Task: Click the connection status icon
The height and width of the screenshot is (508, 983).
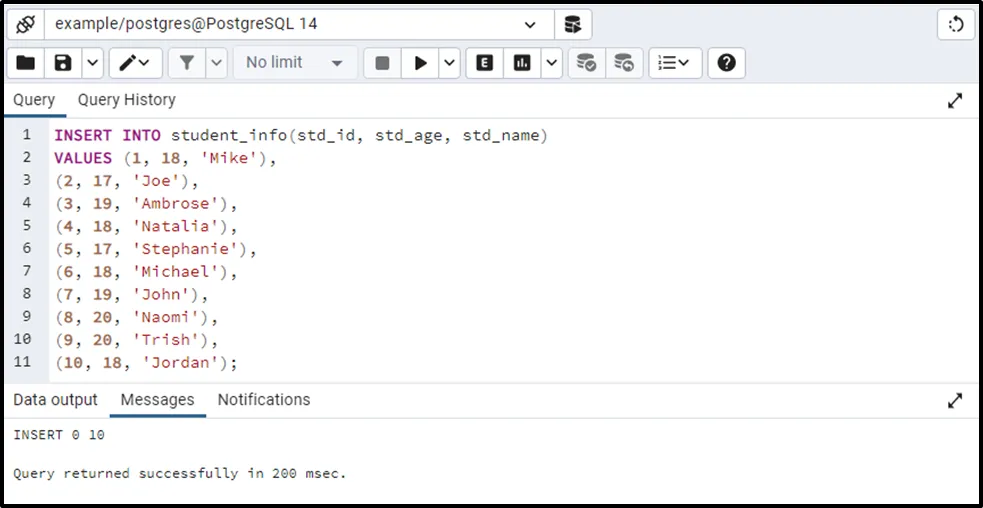Action: click(26, 24)
